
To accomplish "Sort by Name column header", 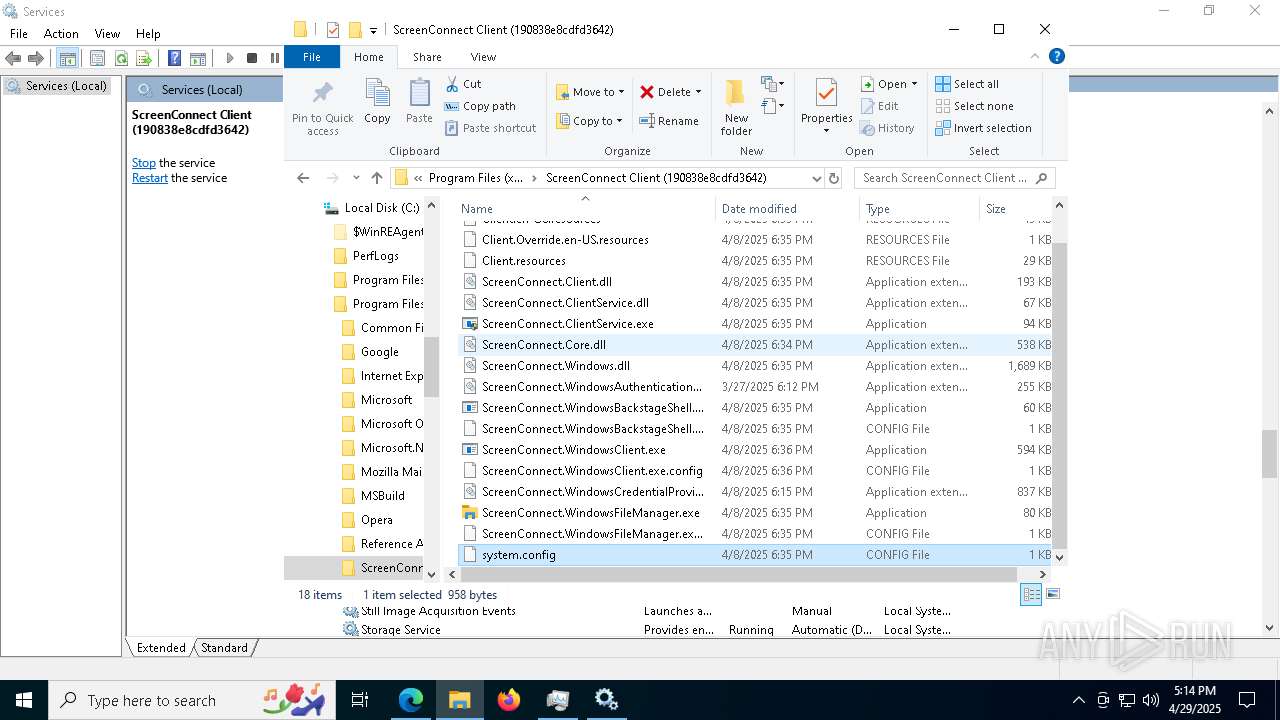I will [585, 209].
